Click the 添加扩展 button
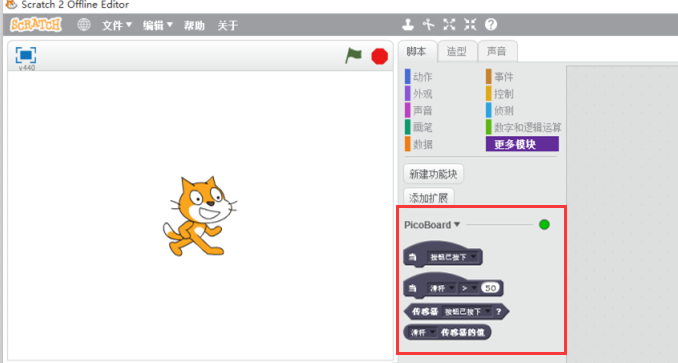The height and width of the screenshot is (363, 678). coord(429,198)
